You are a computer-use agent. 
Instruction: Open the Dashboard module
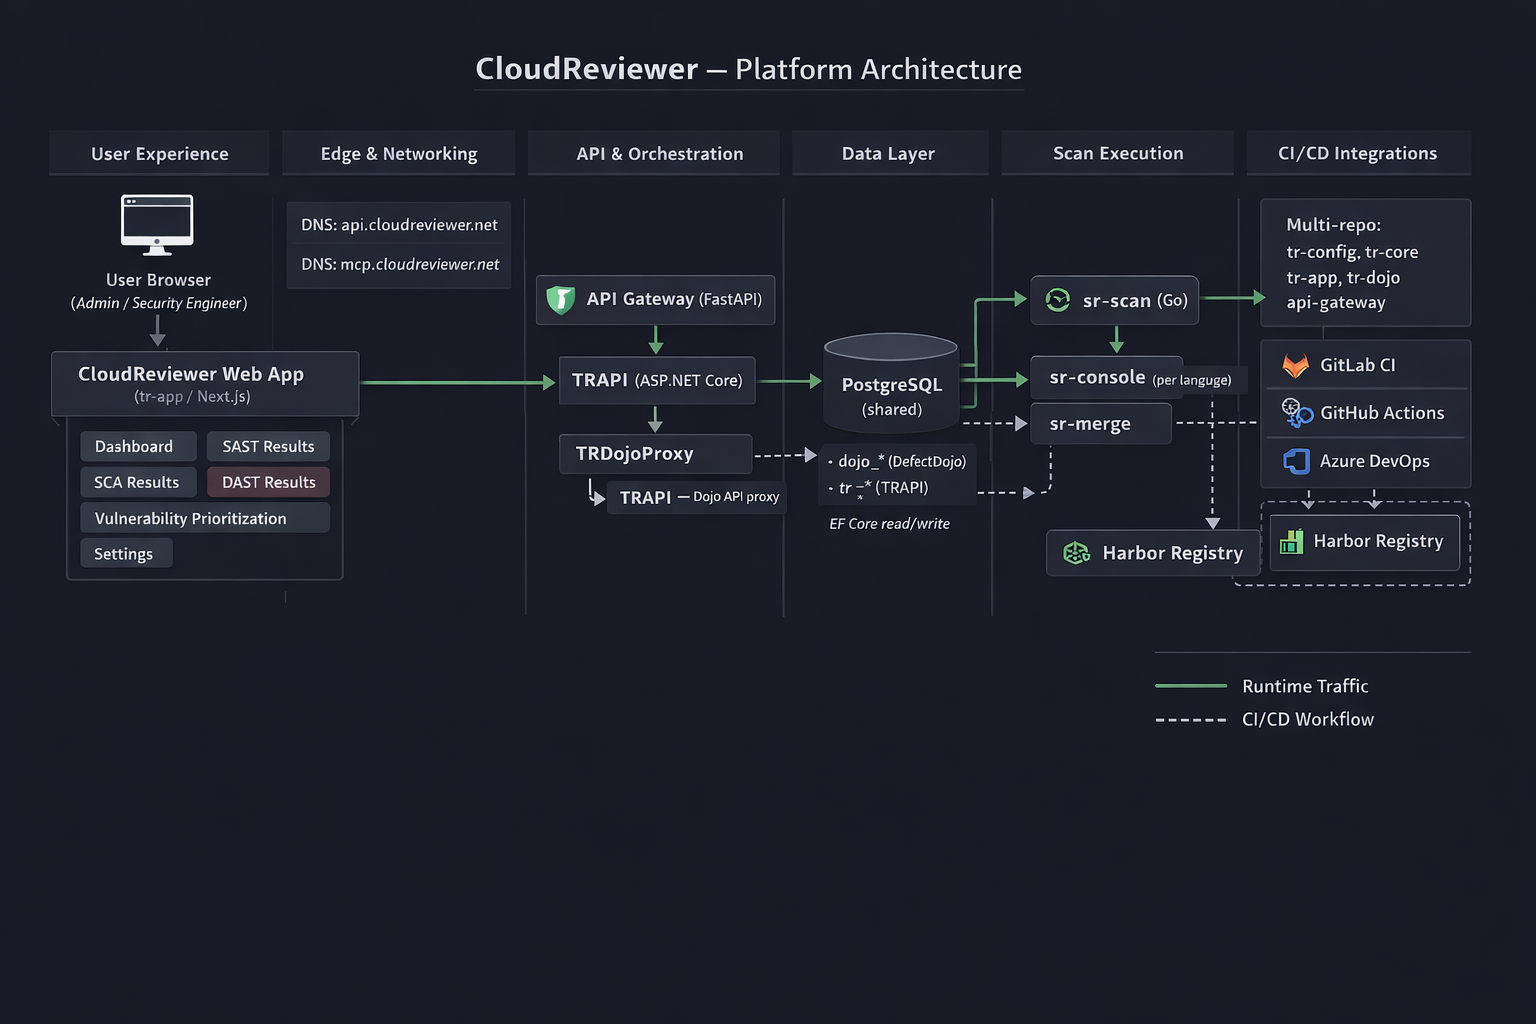[x=138, y=446]
